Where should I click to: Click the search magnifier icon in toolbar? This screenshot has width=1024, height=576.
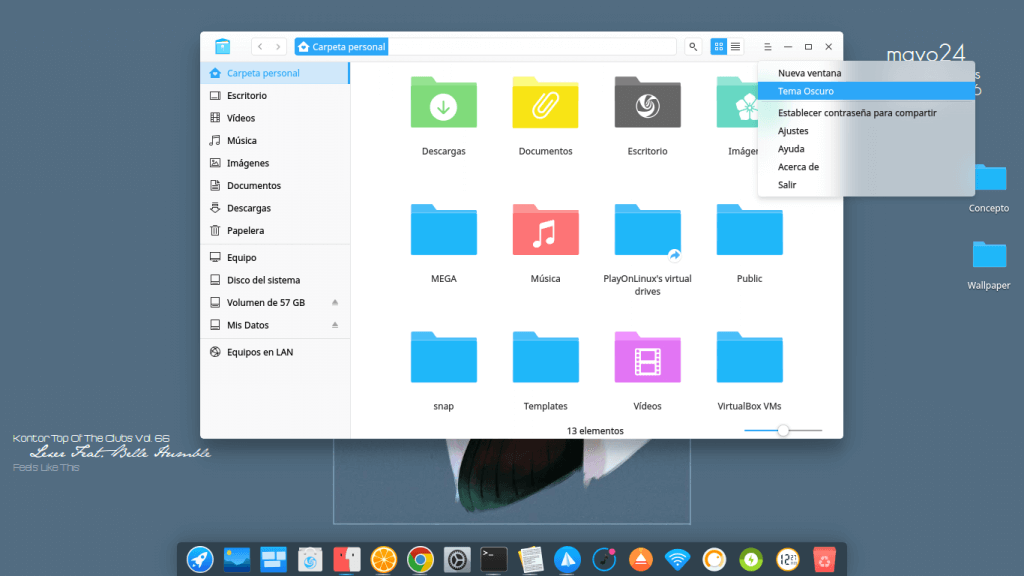click(693, 47)
